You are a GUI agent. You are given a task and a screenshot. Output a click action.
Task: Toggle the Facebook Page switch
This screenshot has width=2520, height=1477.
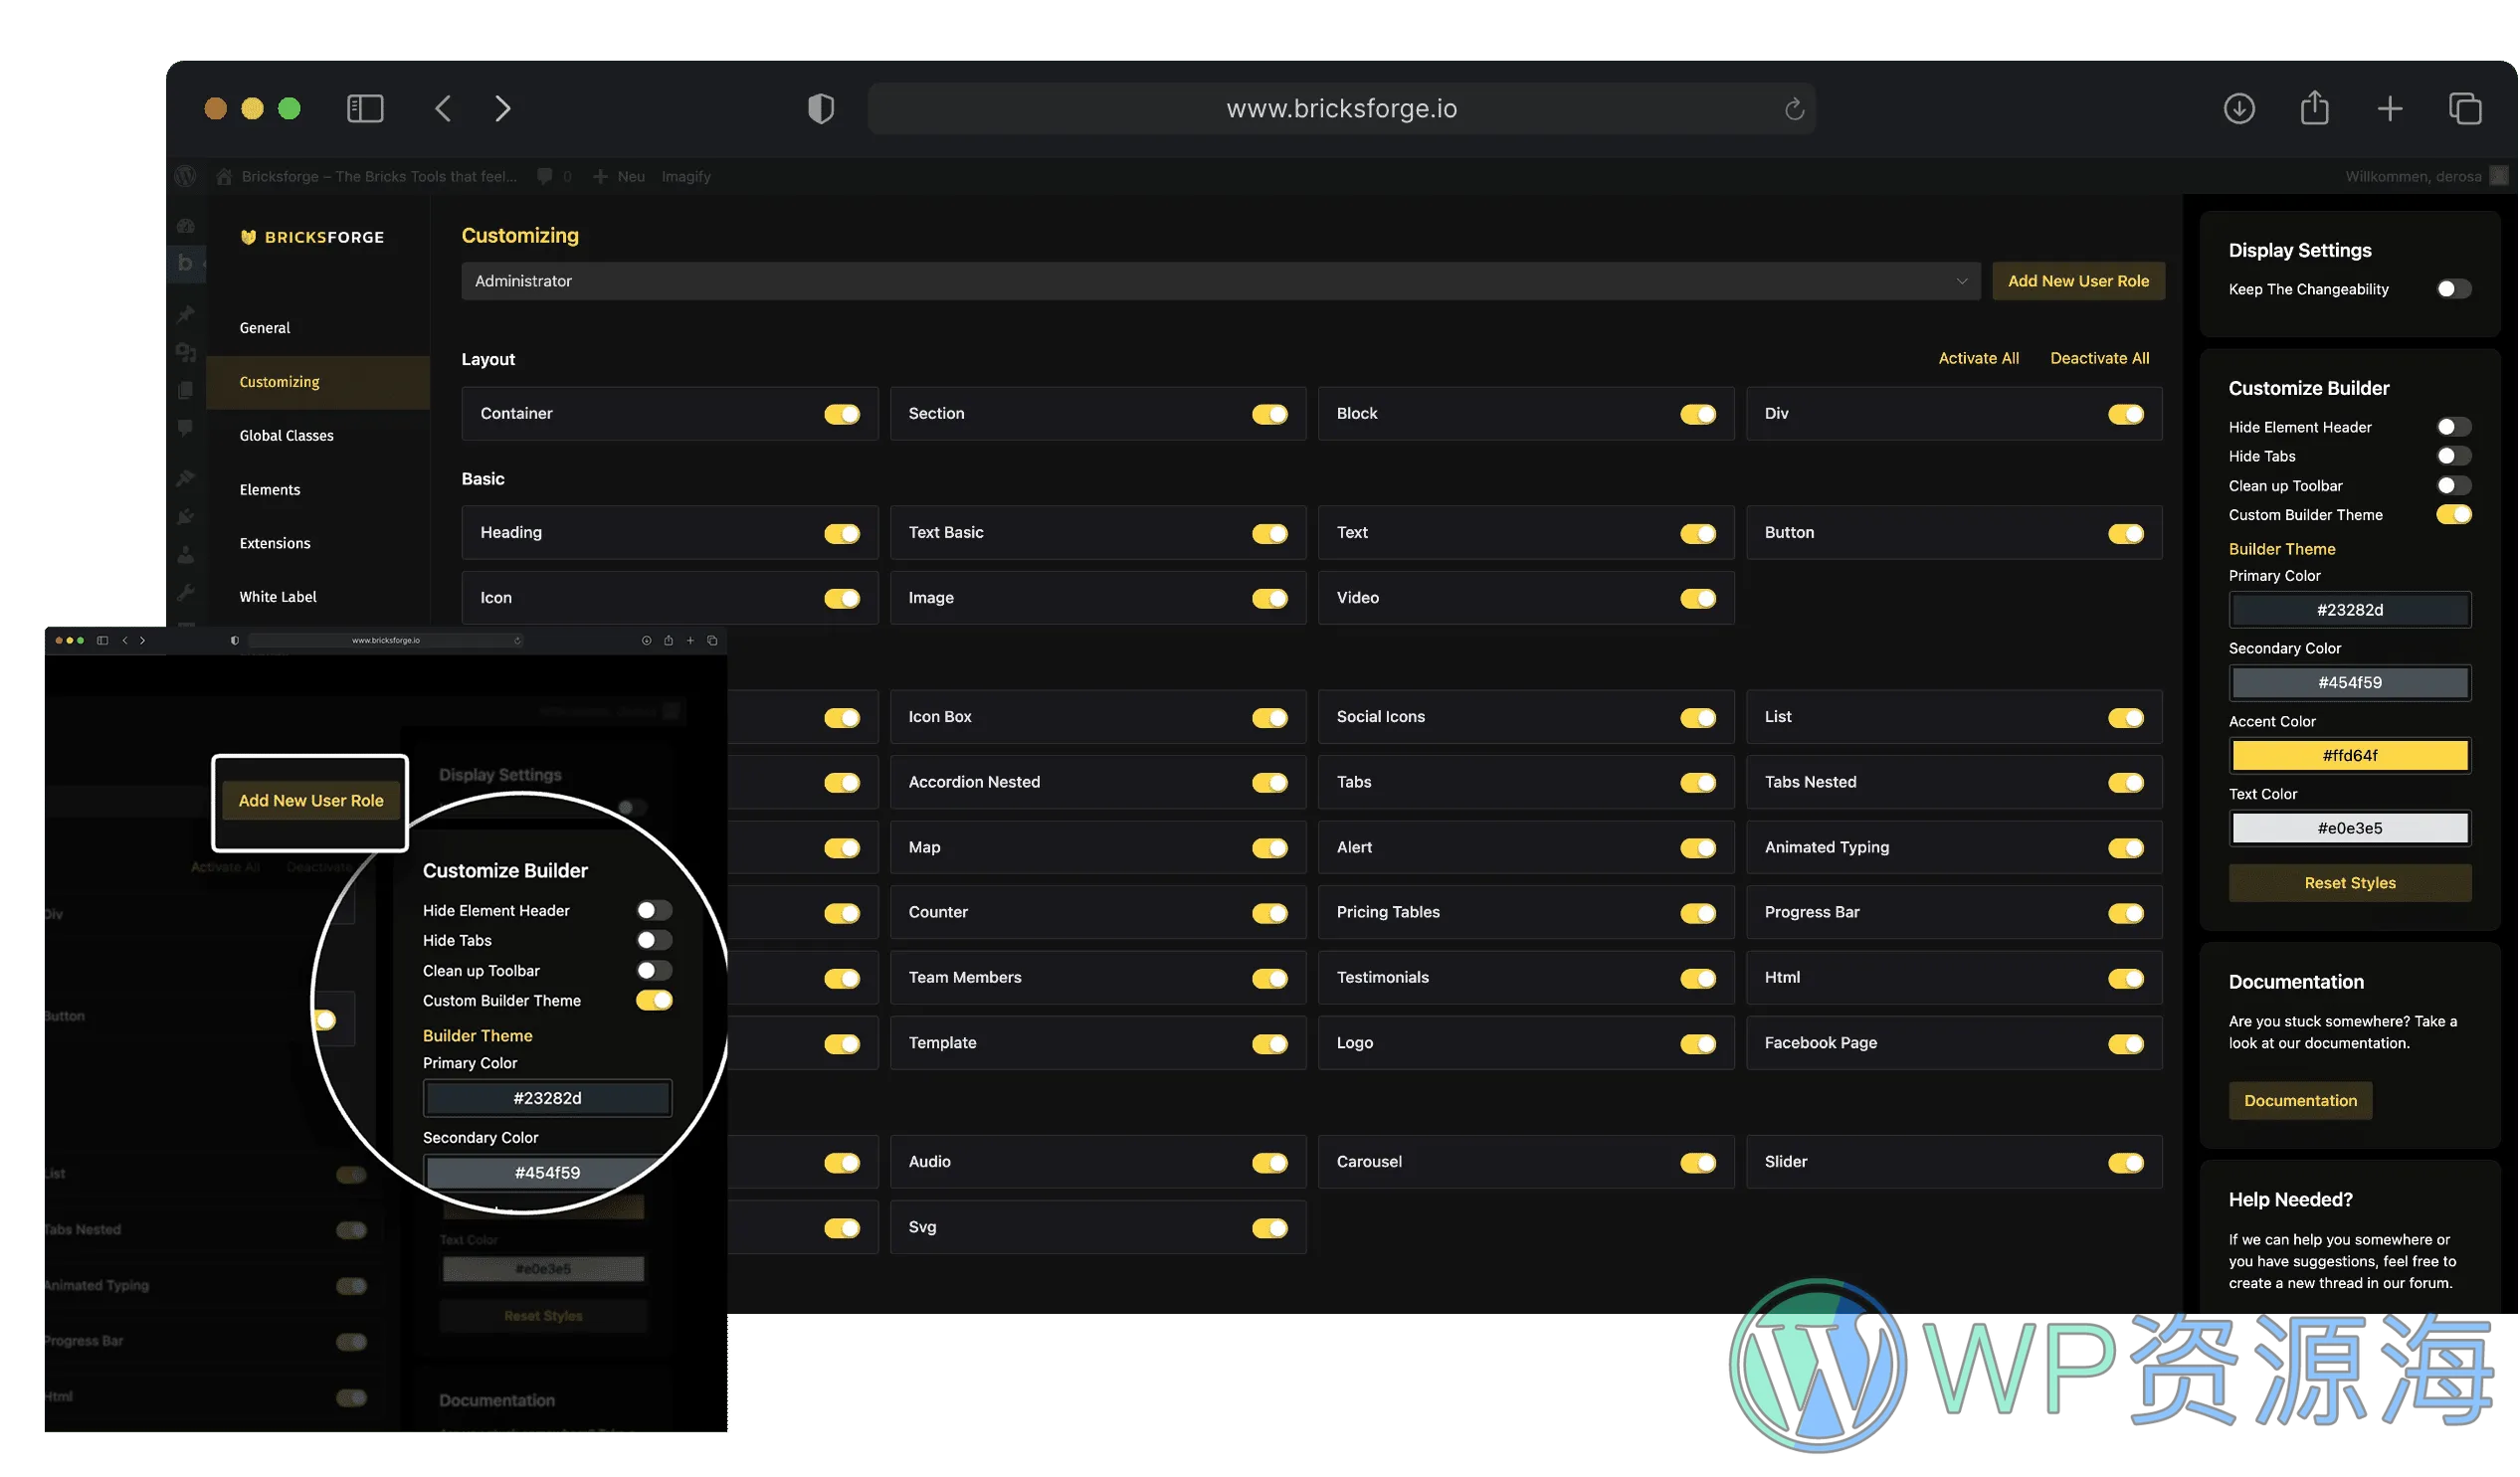[2126, 1045]
